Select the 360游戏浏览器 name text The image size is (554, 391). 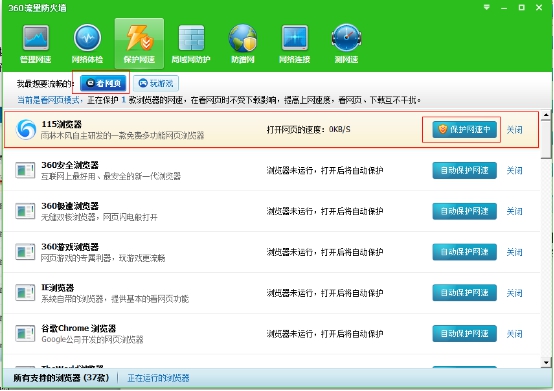70,247
